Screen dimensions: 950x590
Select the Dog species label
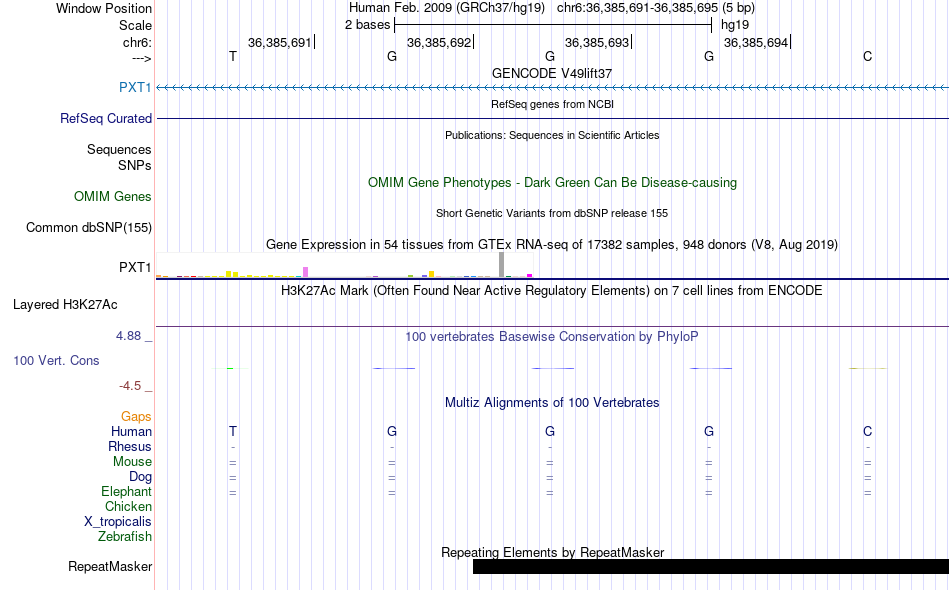click(x=140, y=477)
